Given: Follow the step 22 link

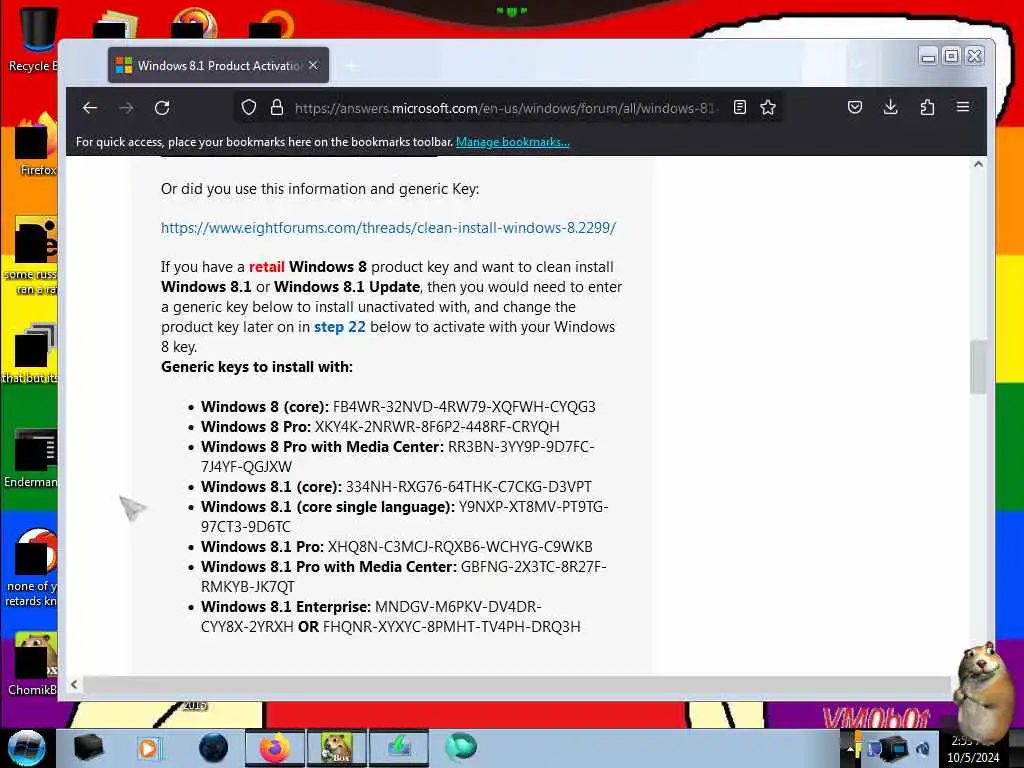Looking at the screenshot, I should pos(340,327).
